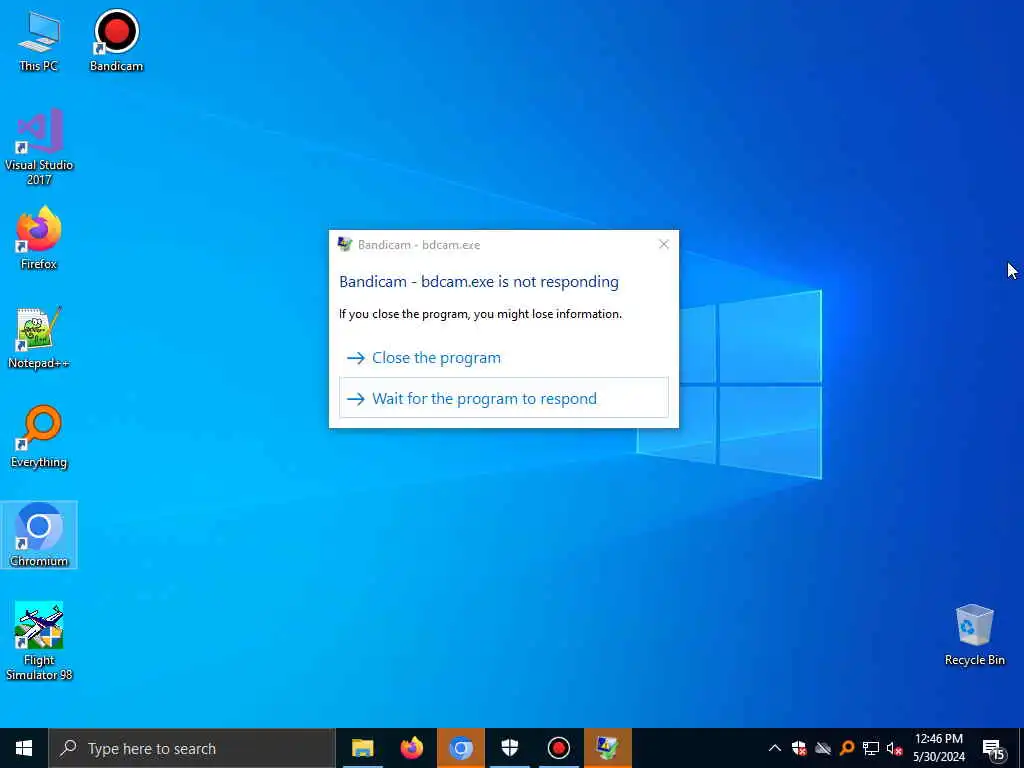
Task: Select the Firefox desktop shortcut
Action: tap(39, 238)
